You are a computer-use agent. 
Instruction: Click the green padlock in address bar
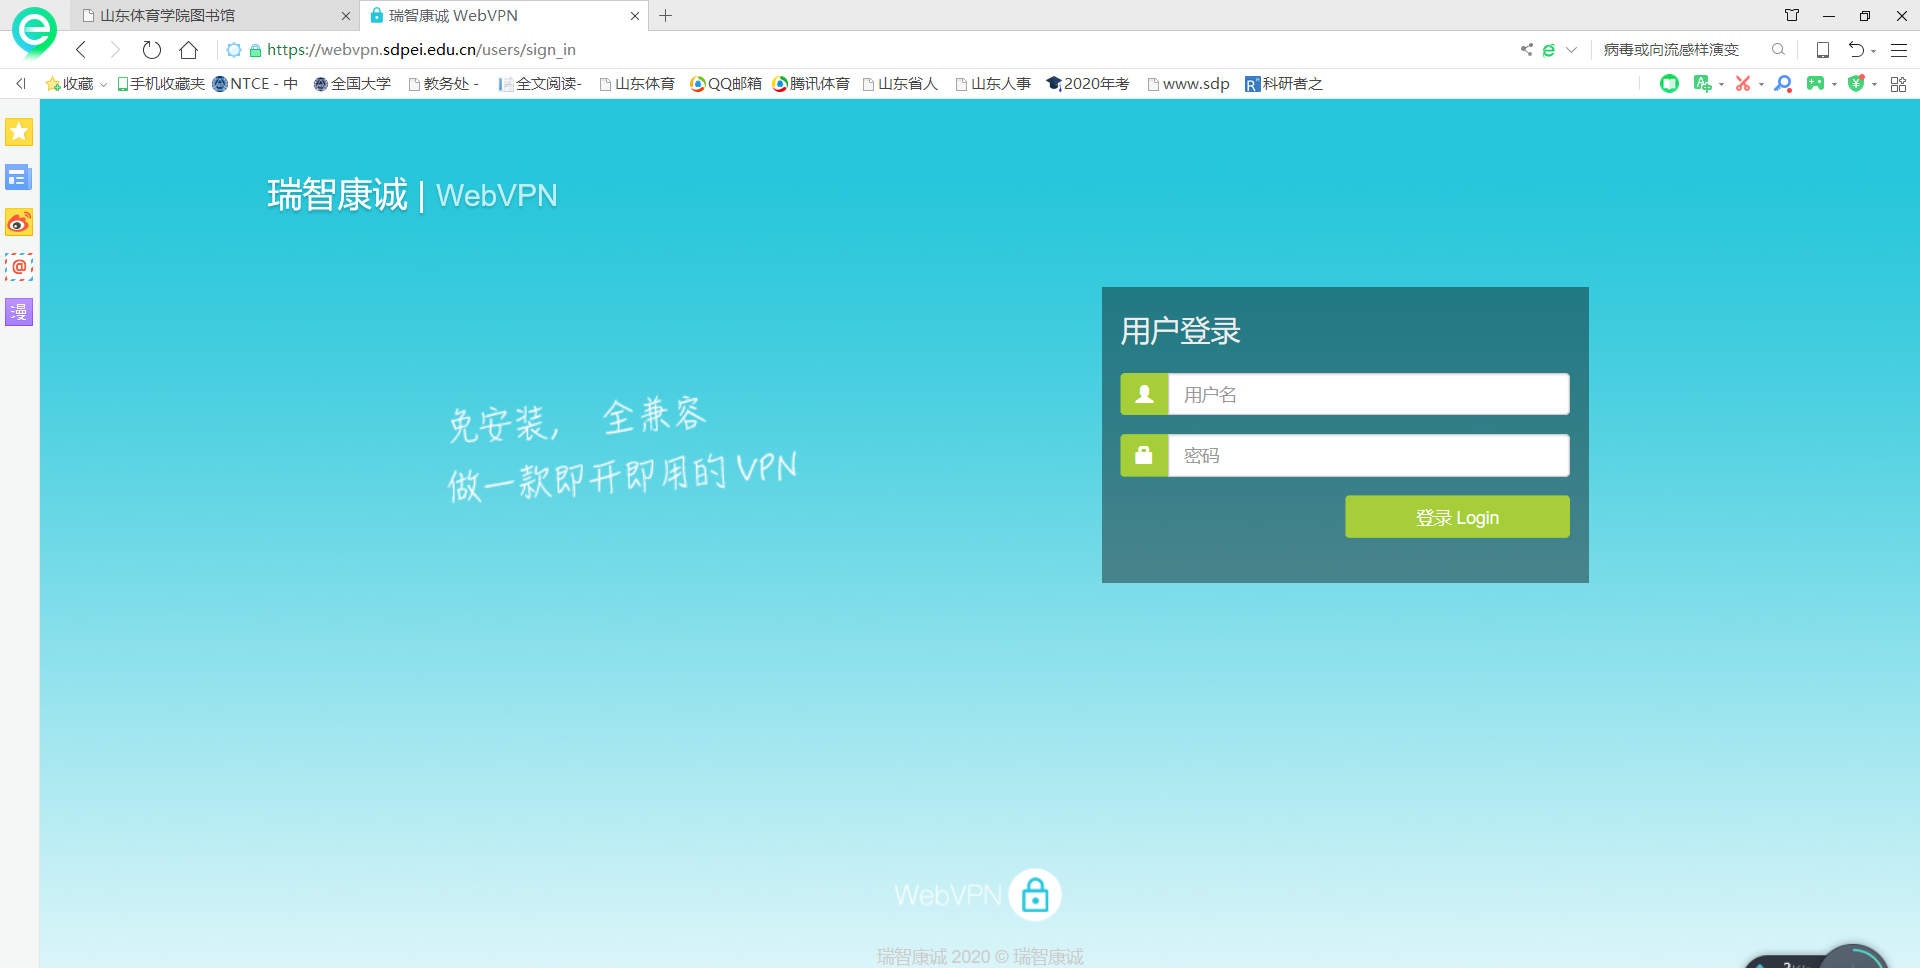tap(255, 50)
